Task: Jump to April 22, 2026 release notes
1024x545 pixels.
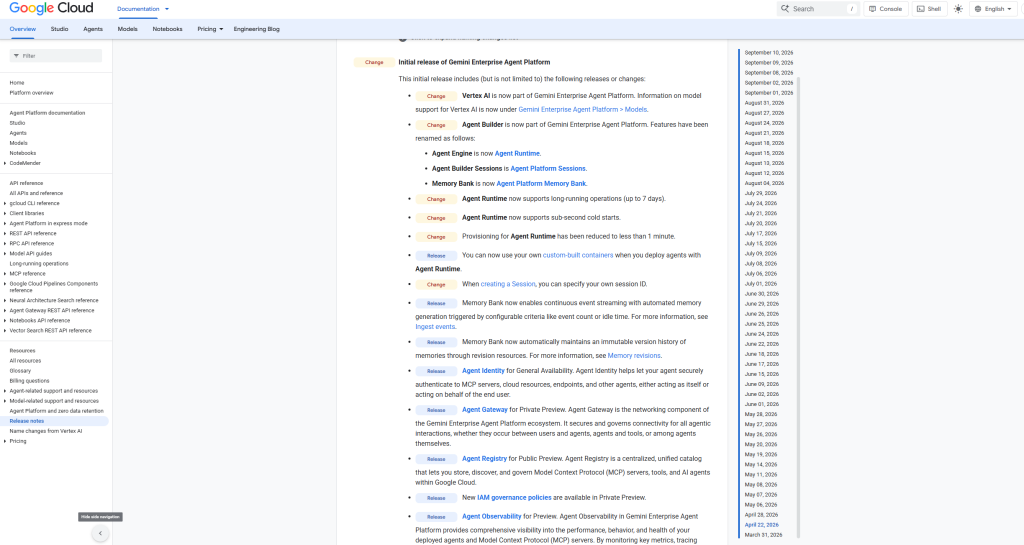Action: coord(761,525)
